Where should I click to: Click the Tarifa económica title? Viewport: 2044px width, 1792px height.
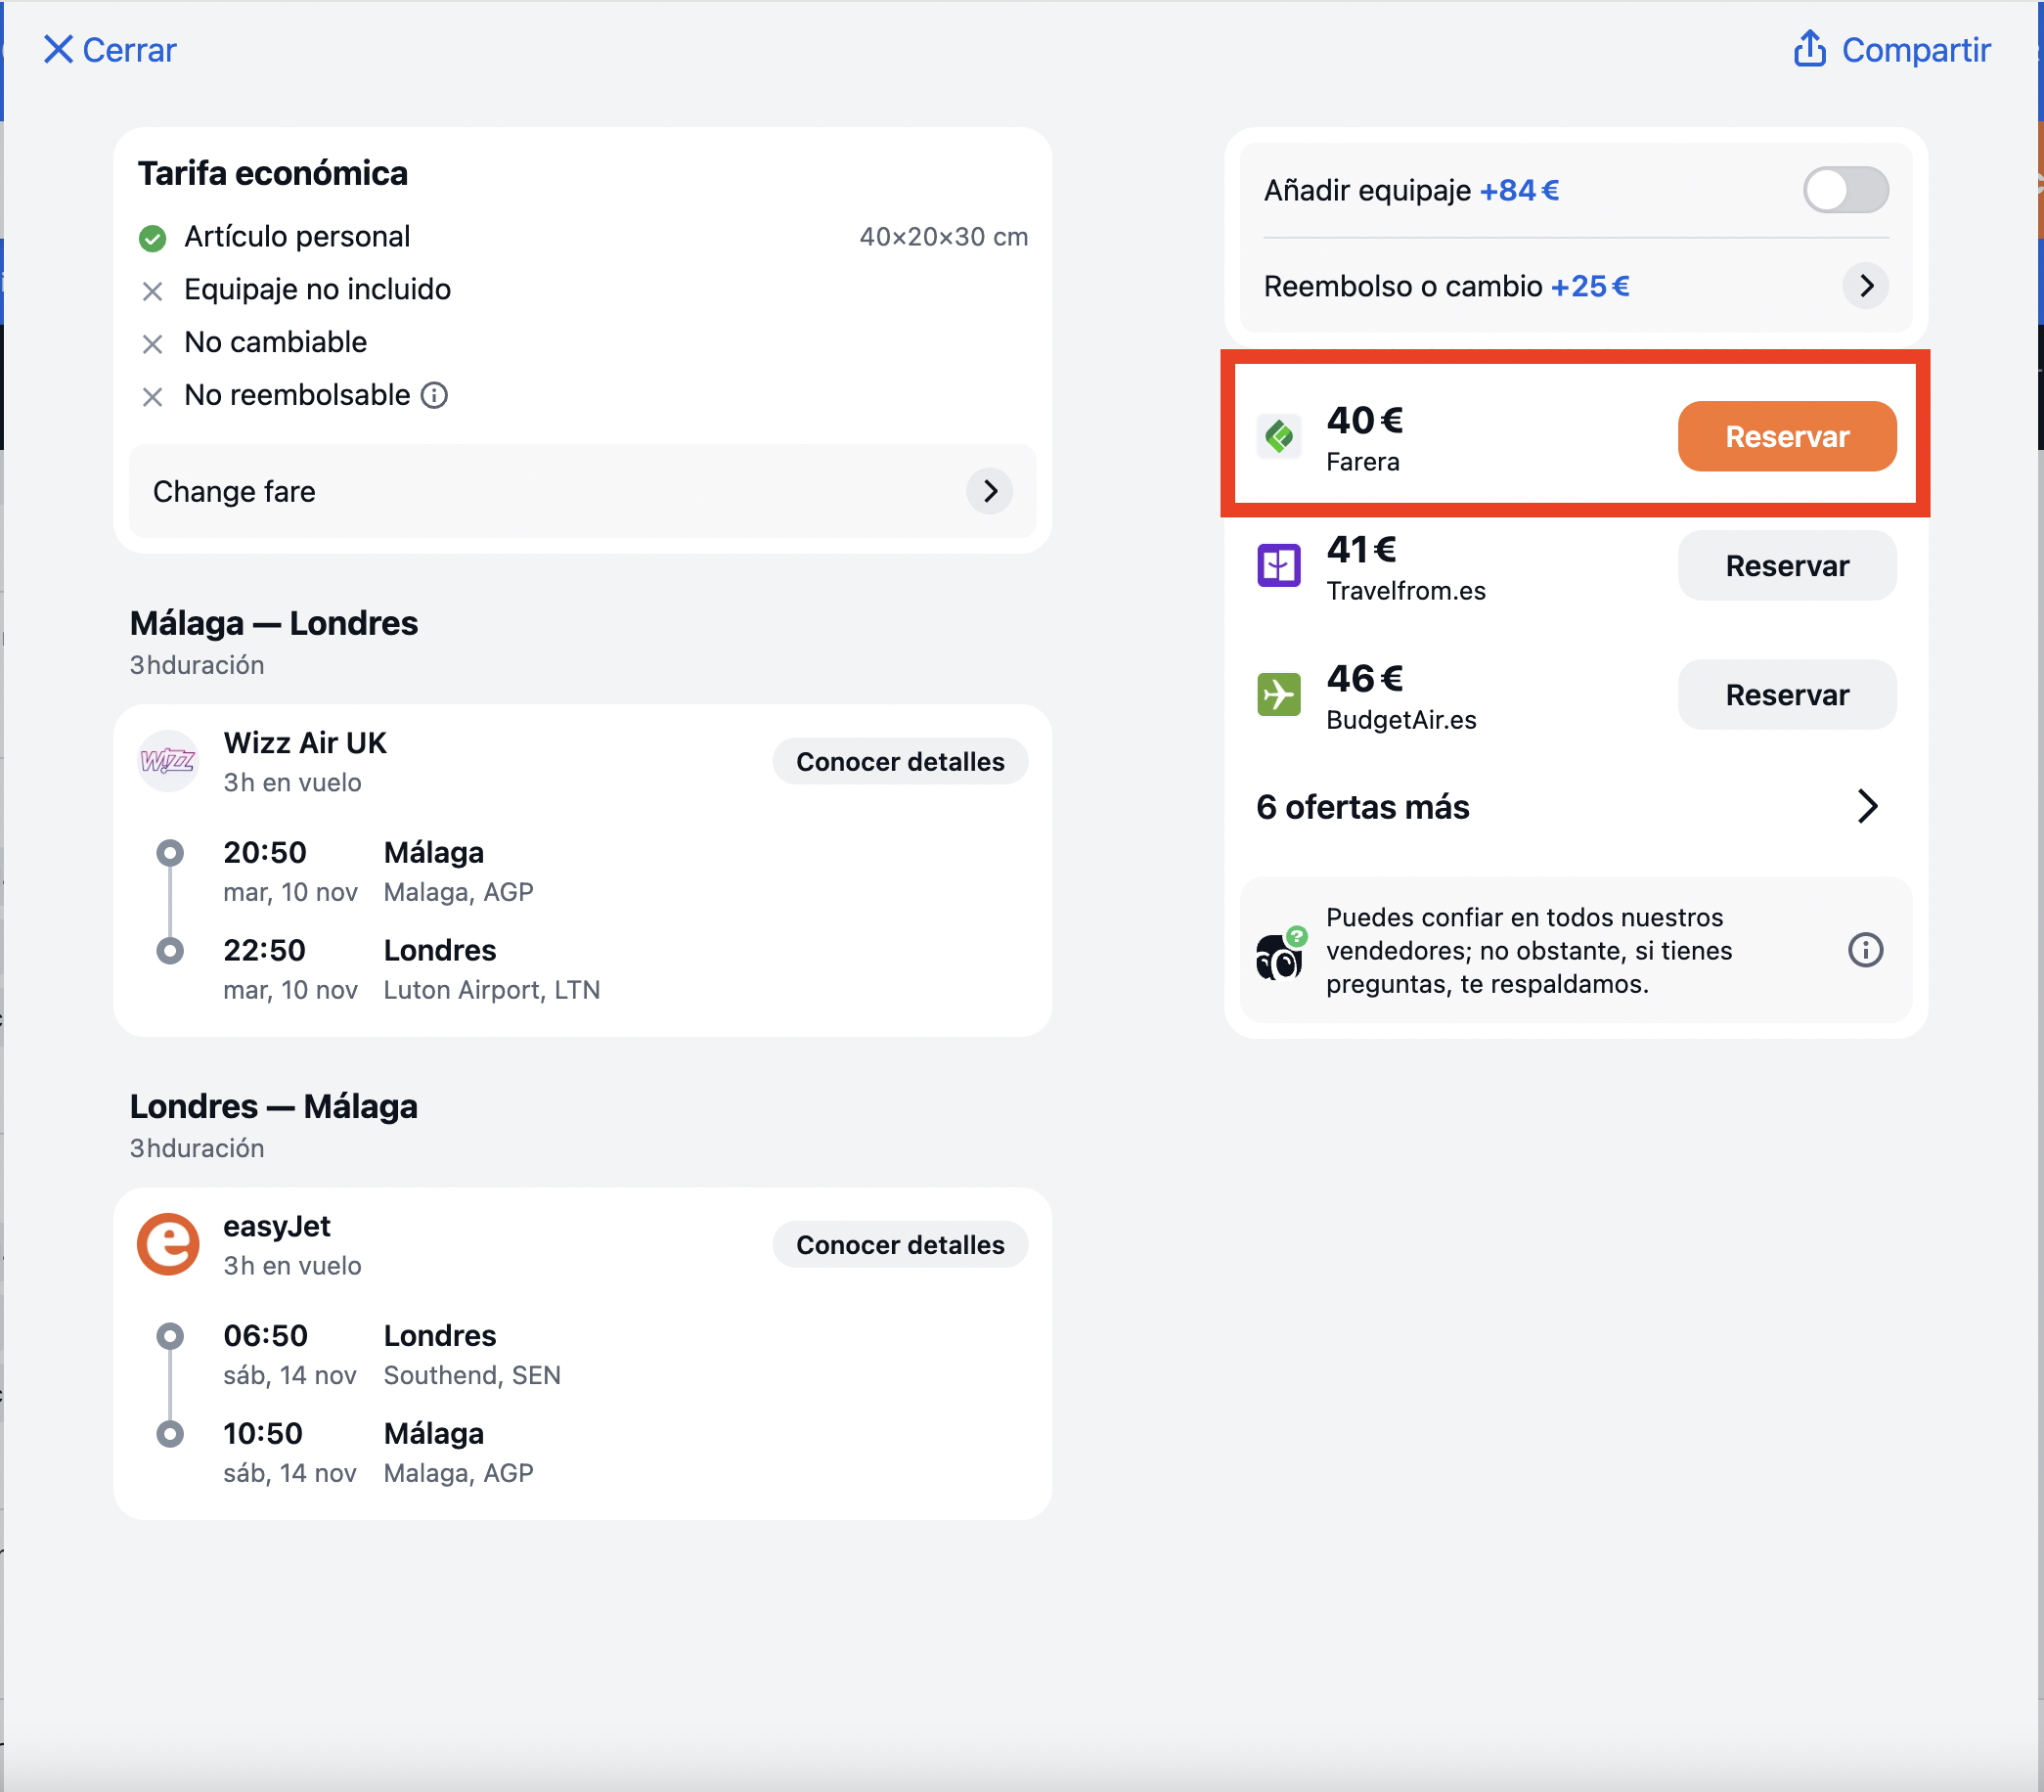(273, 173)
